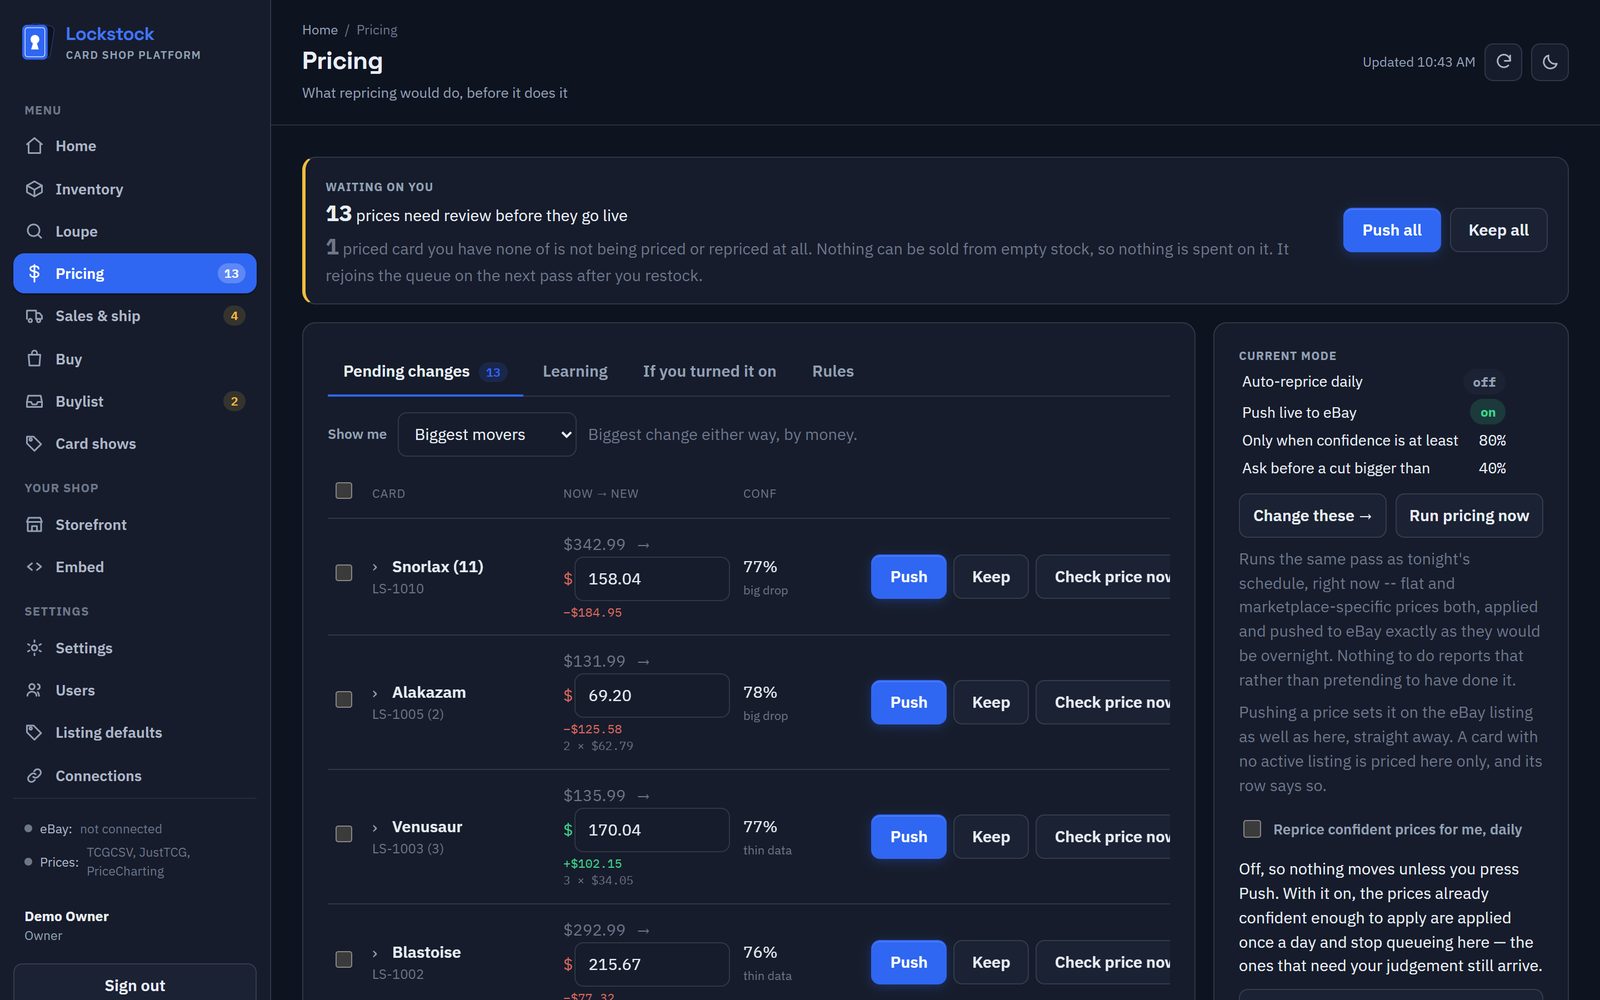The width and height of the screenshot is (1600, 1000).
Task: Check the Alakazam row checkbox
Action: click(344, 699)
